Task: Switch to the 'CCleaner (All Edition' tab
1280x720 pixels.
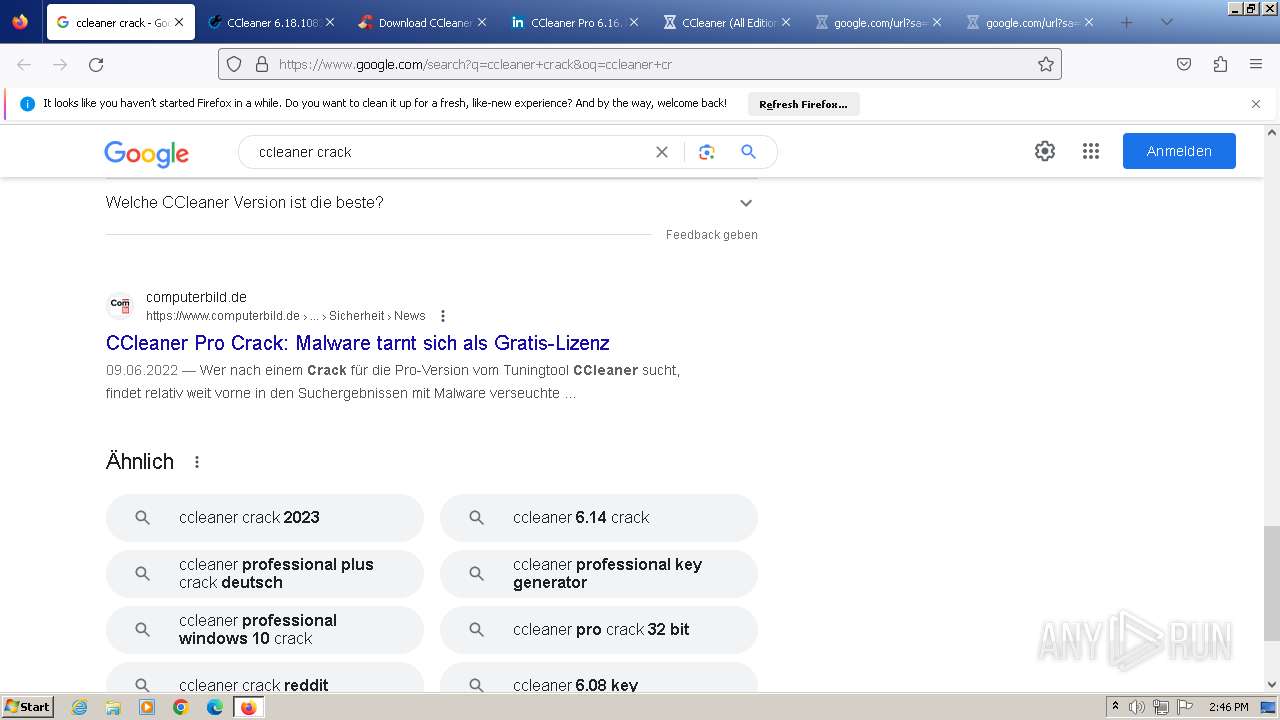Action: tap(725, 22)
